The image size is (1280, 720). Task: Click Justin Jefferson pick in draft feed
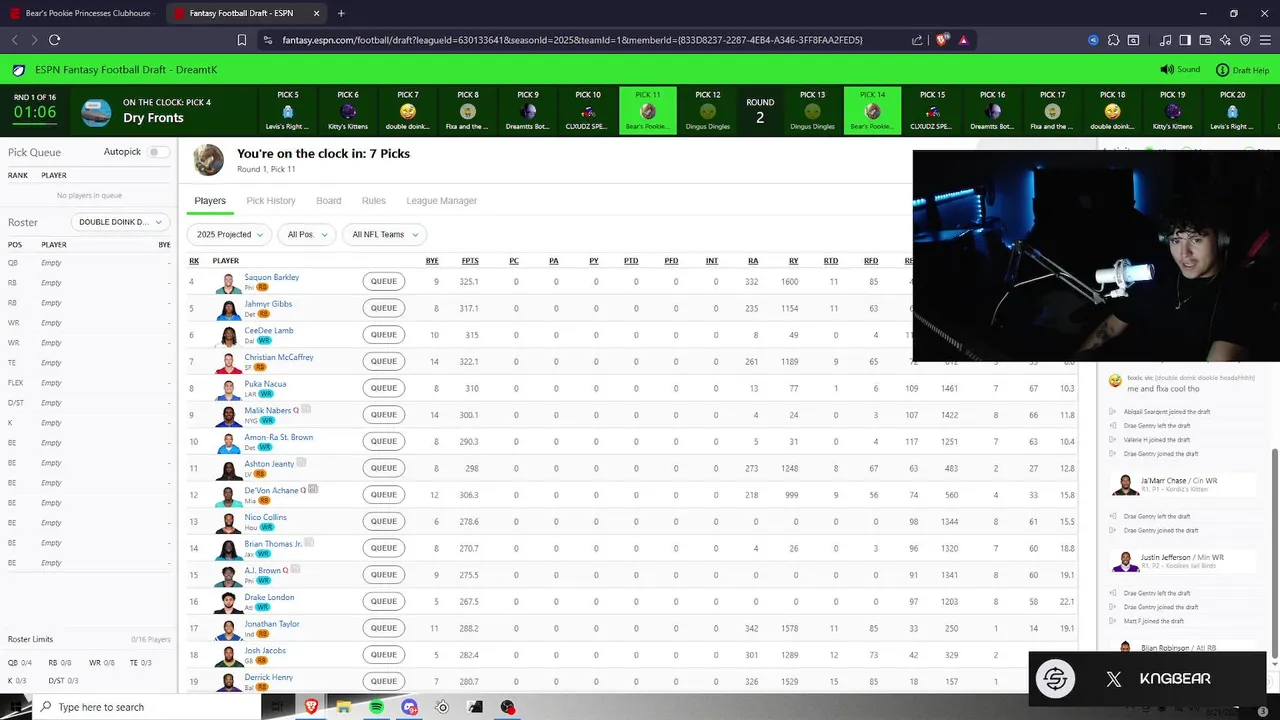[x=1184, y=562]
